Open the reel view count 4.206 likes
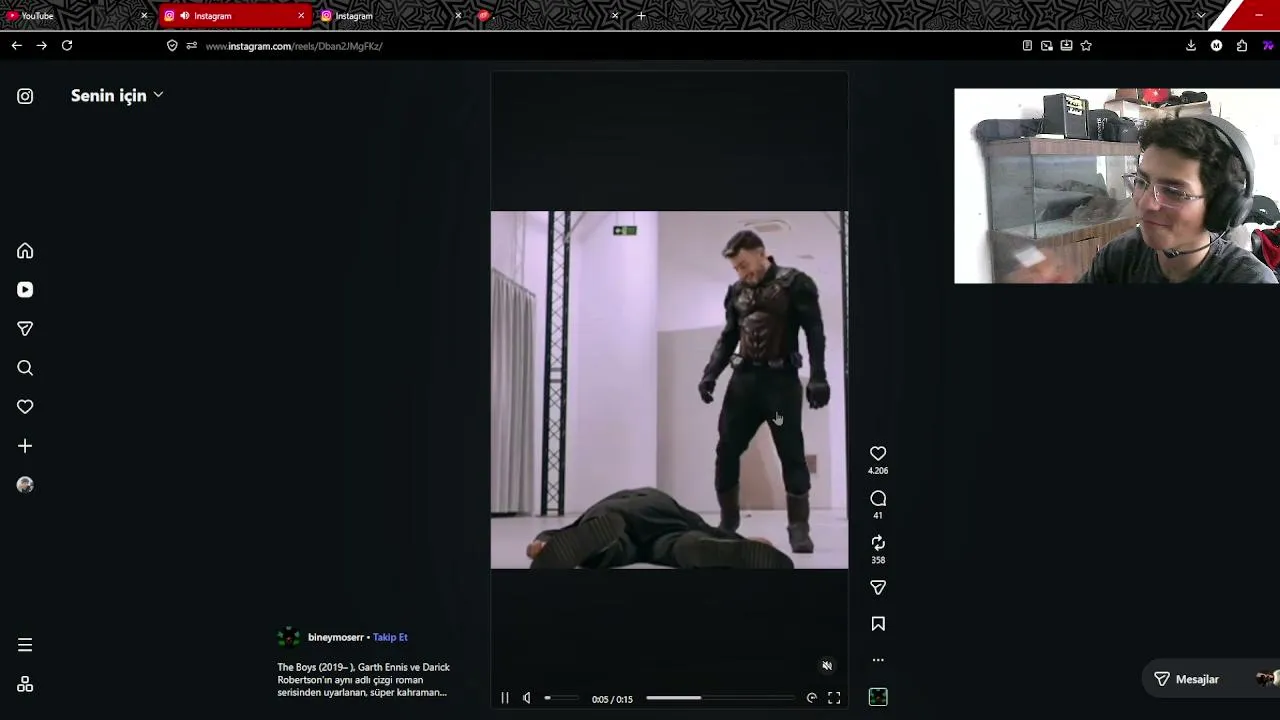 [x=878, y=471]
